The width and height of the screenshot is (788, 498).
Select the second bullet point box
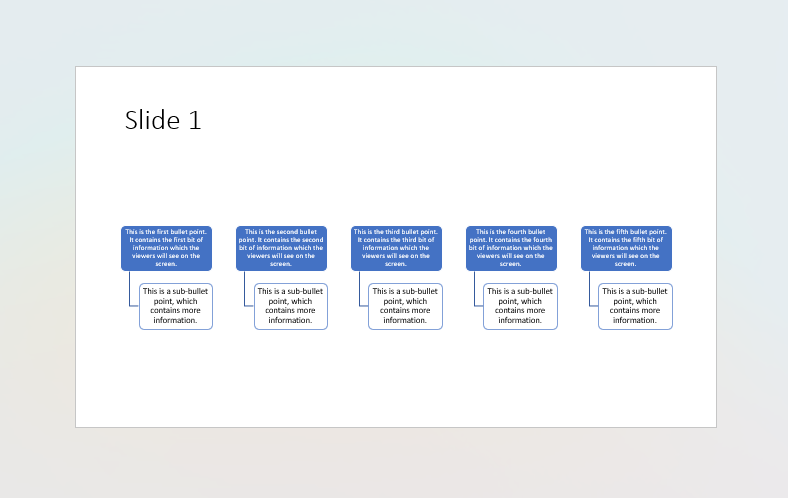click(281, 248)
